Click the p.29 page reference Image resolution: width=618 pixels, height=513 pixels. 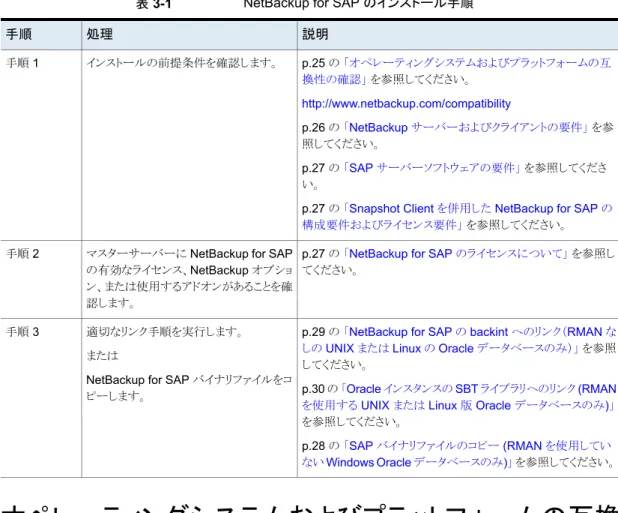(313, 332)
